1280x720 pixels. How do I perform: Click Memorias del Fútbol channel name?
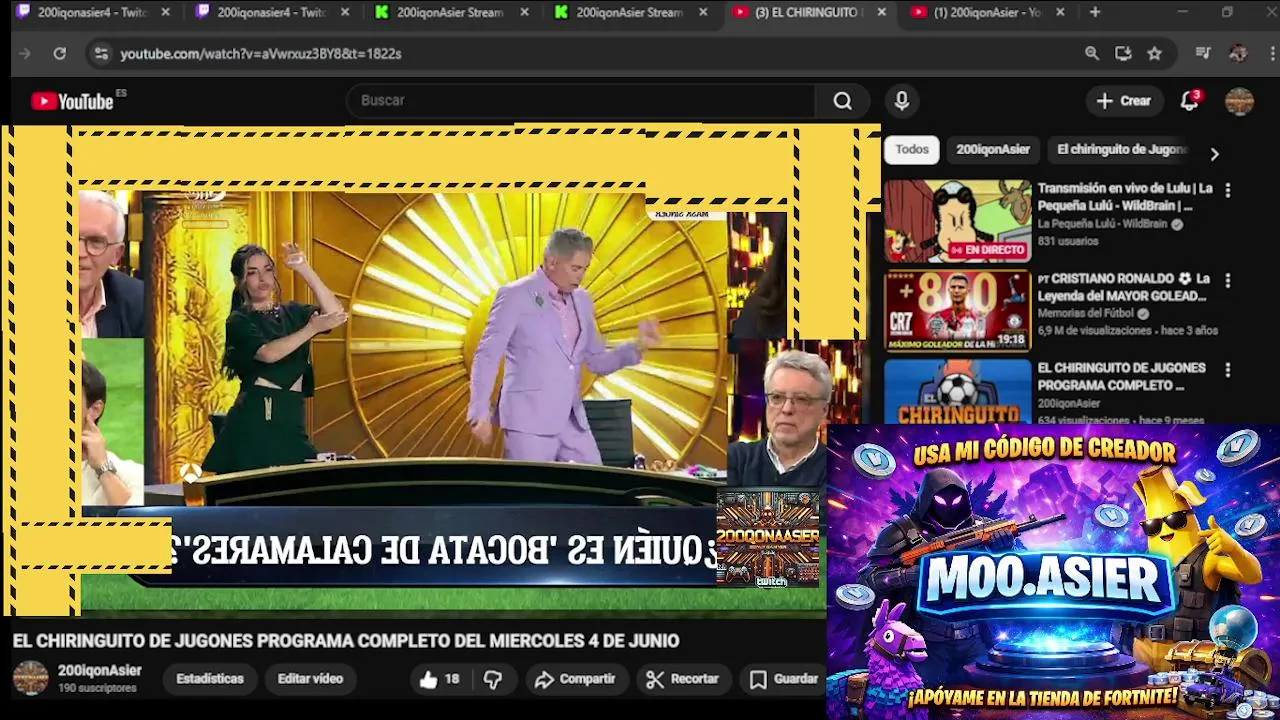pos(1087,314)
